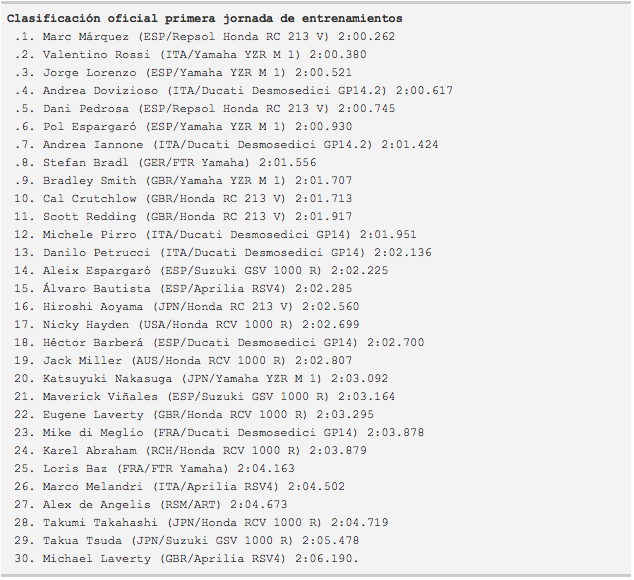Select the Jorge Lorenzo line
634x580 pixels.
pos(183,72)
